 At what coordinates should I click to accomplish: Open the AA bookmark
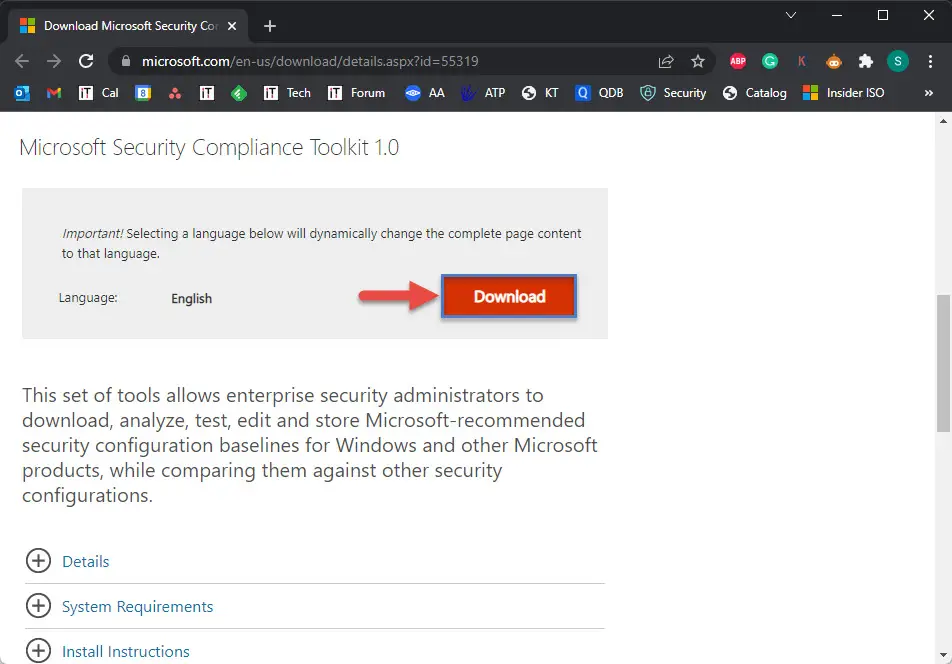point(425,93)
